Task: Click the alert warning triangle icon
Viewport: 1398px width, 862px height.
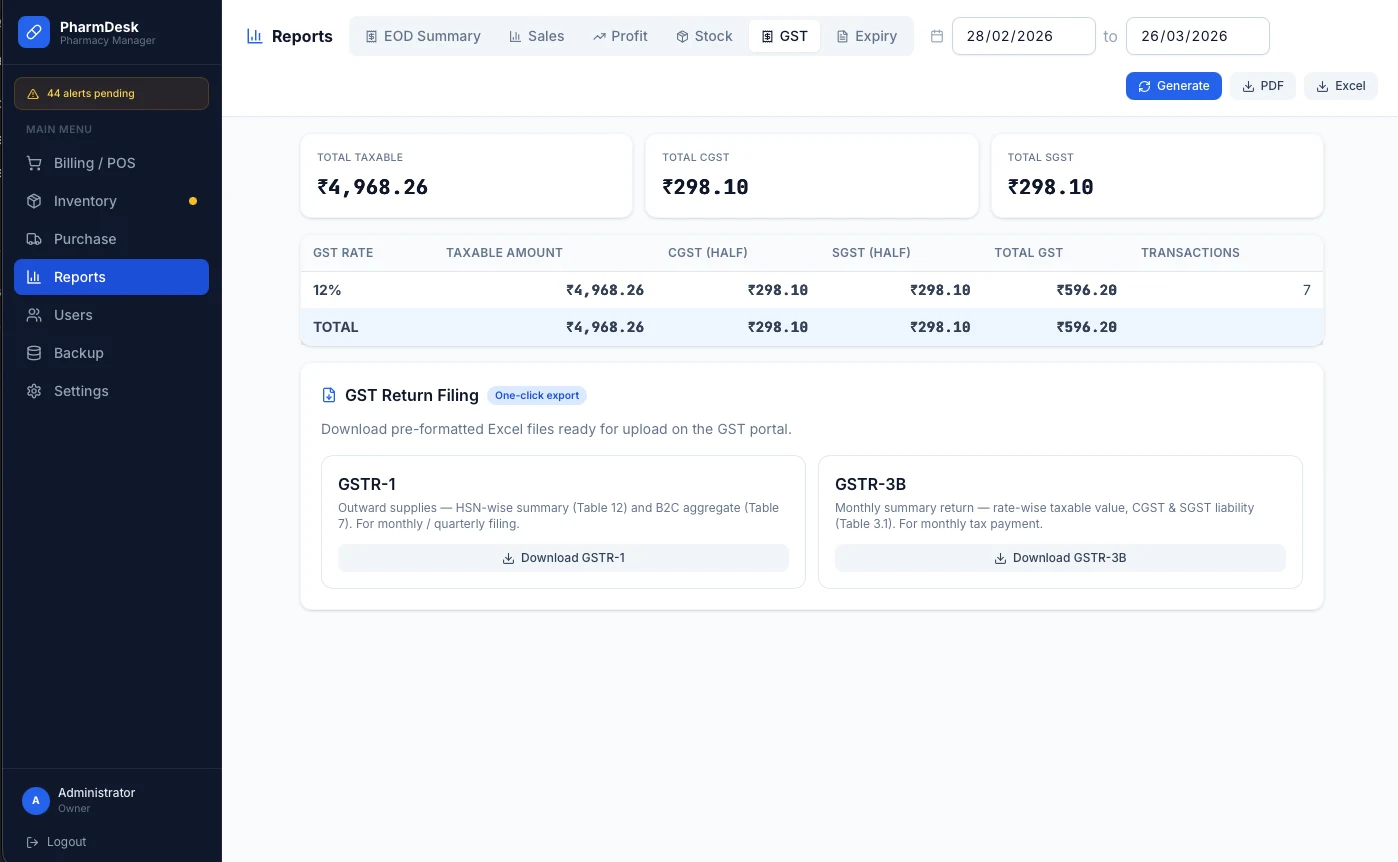Action: [33, 94]
